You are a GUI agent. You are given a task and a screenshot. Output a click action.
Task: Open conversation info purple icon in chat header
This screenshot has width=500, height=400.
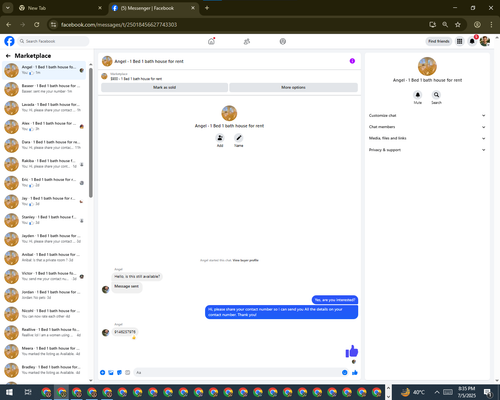[x=352, y=61]
